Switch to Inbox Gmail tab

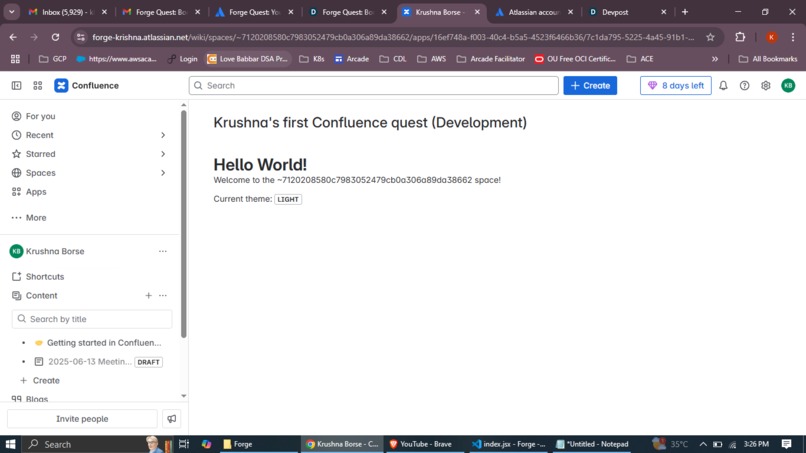pyautogui.click(x=67, y=12)
